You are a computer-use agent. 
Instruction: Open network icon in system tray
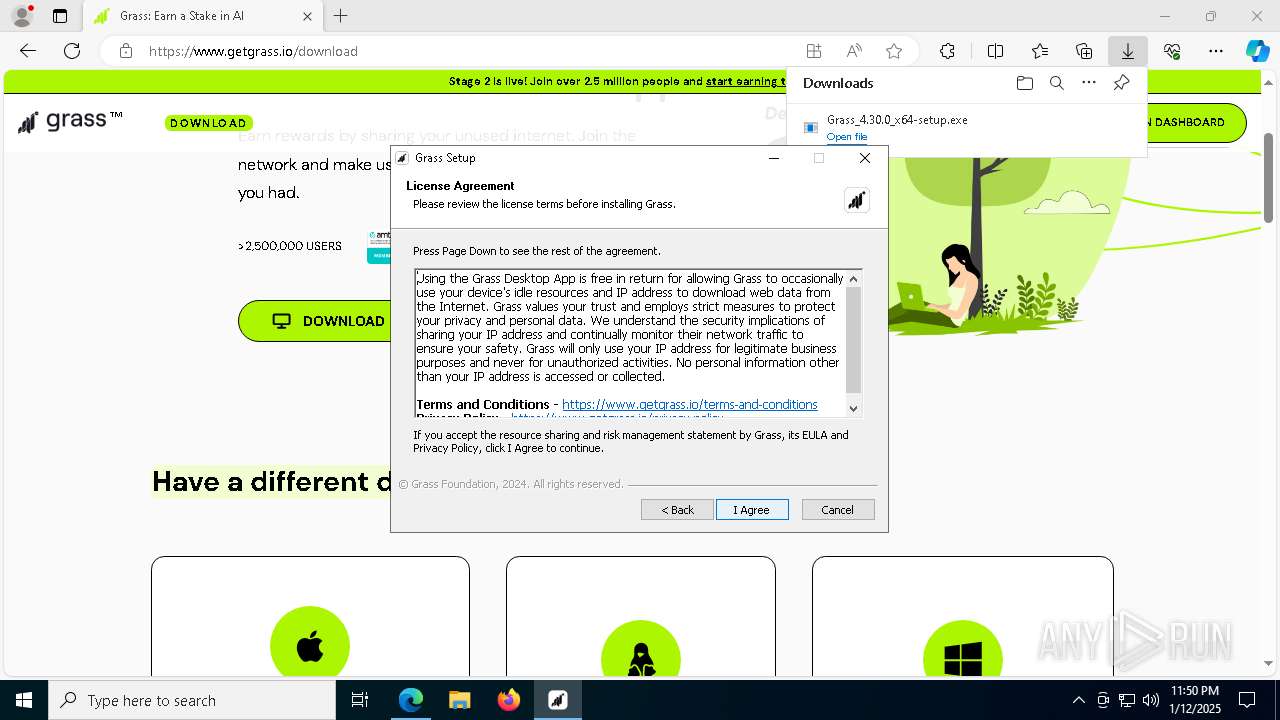coord(1127,700)
